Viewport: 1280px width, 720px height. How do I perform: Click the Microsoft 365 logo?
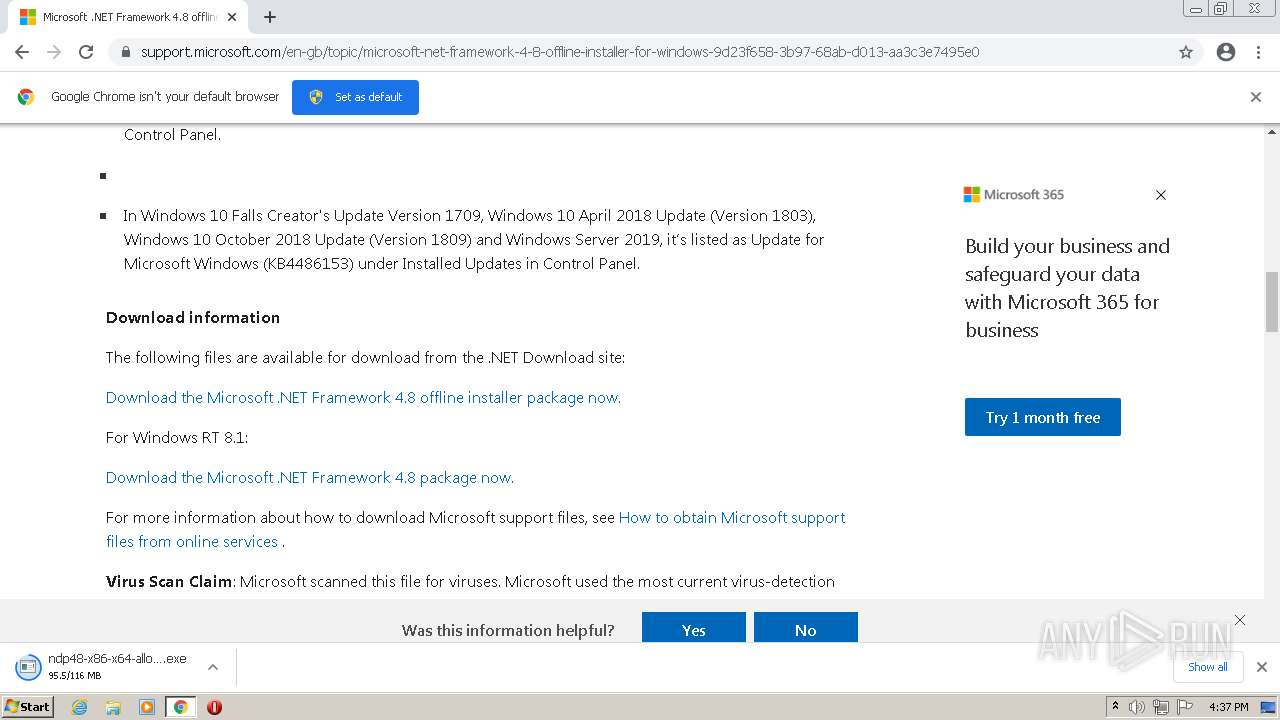point(1014,195)
